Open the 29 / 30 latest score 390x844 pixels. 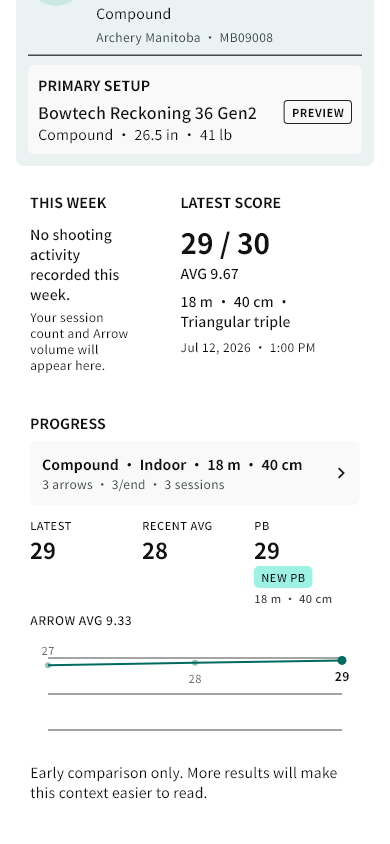pos(225,244)
